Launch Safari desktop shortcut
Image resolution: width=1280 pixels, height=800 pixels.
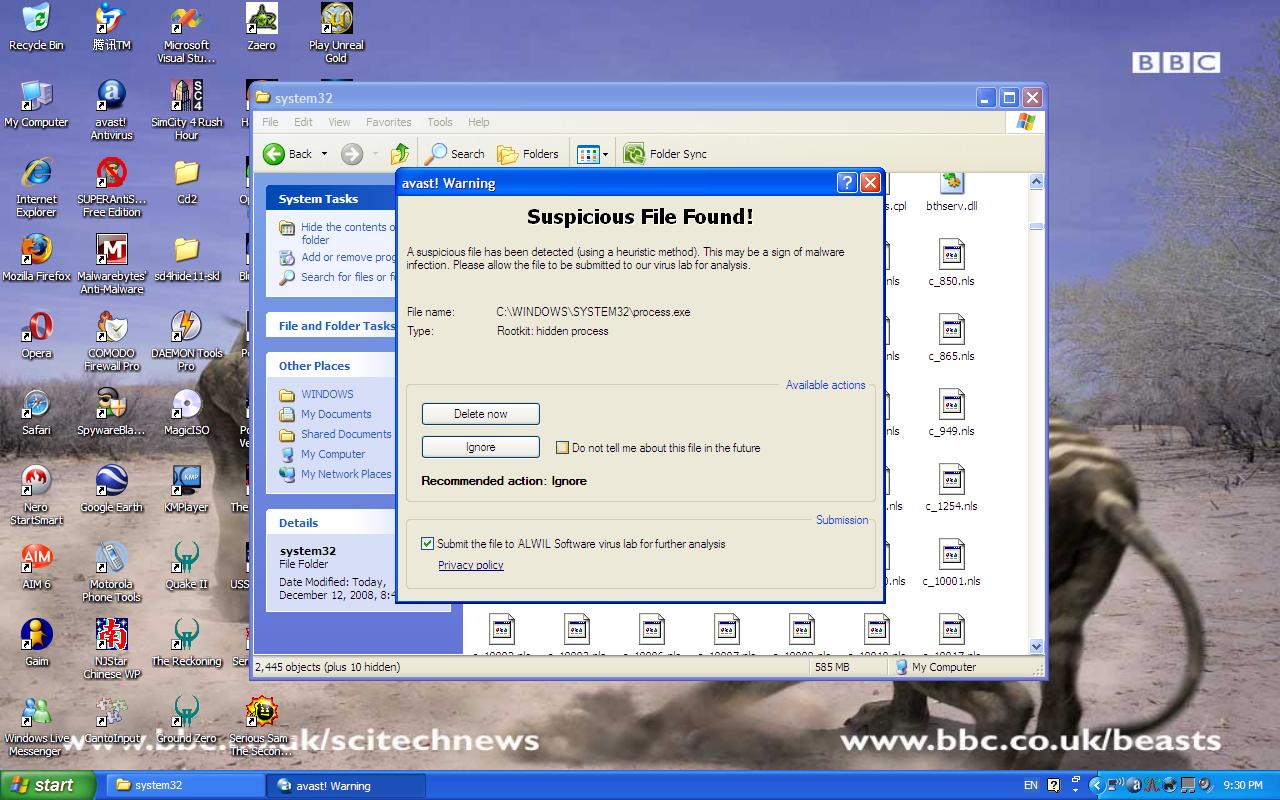tap(36, 412)
